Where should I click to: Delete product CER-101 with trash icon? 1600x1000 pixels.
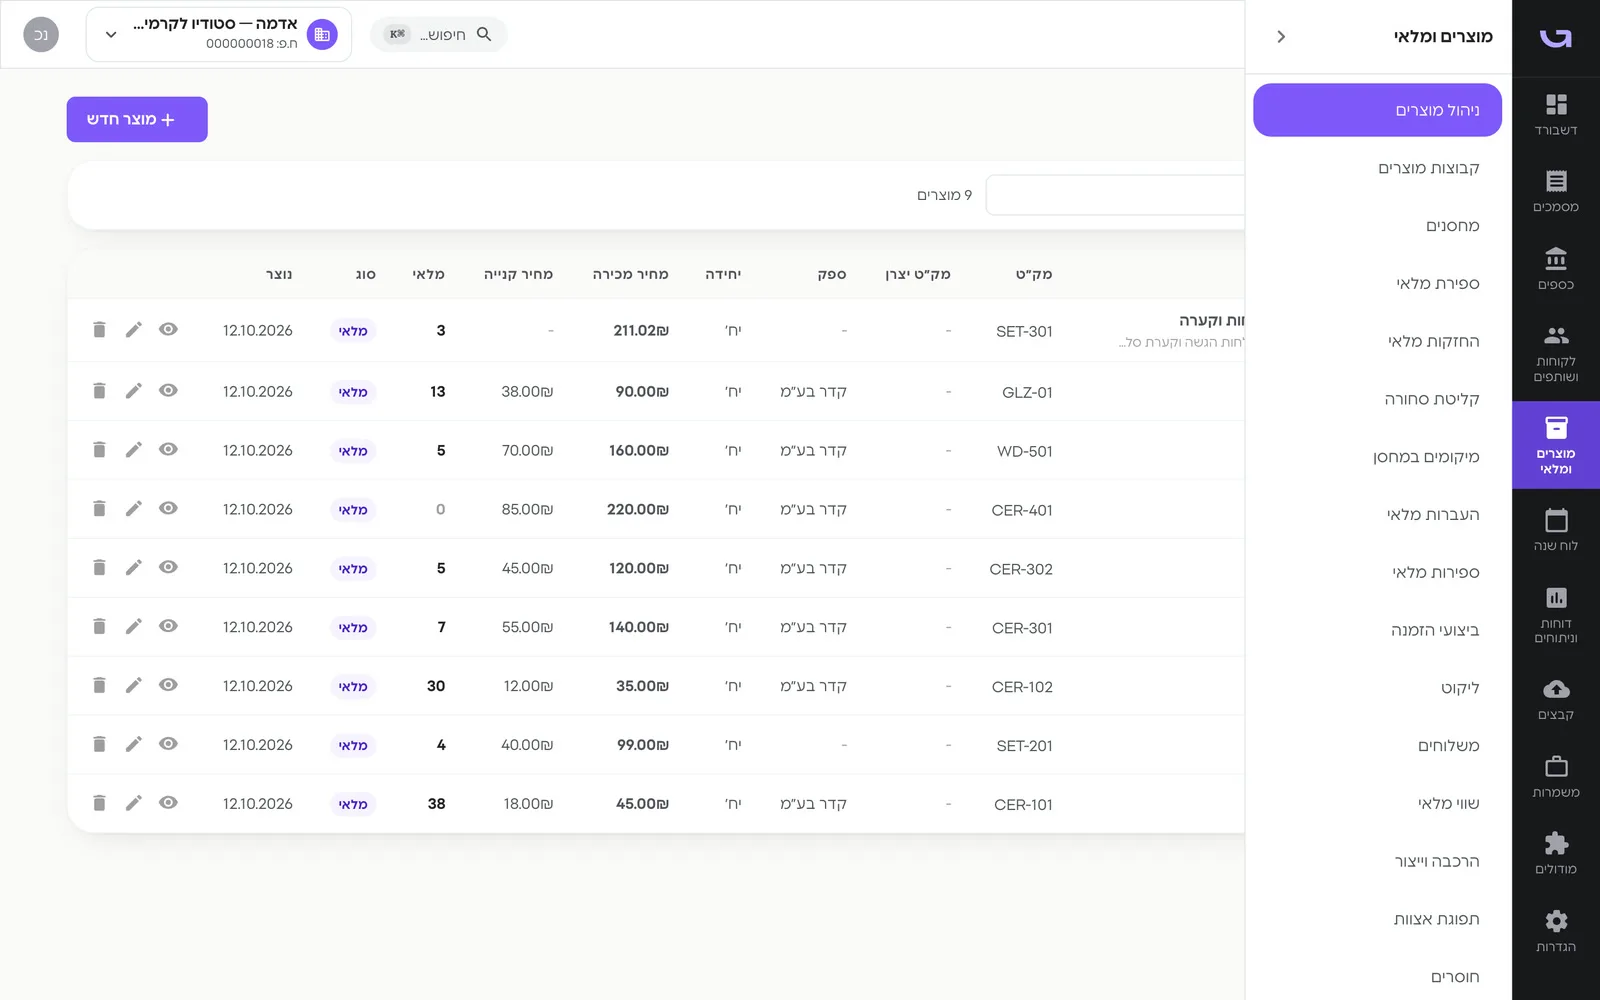tap(99, 803)
